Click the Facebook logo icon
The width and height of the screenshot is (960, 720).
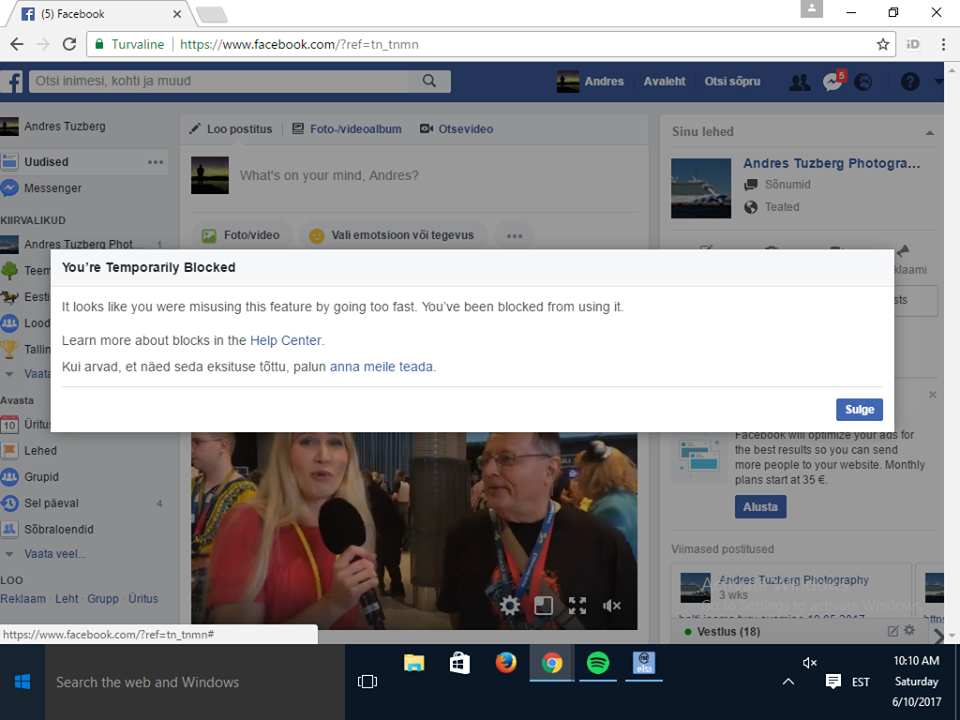pyautogui.click(x=12, y=81)
